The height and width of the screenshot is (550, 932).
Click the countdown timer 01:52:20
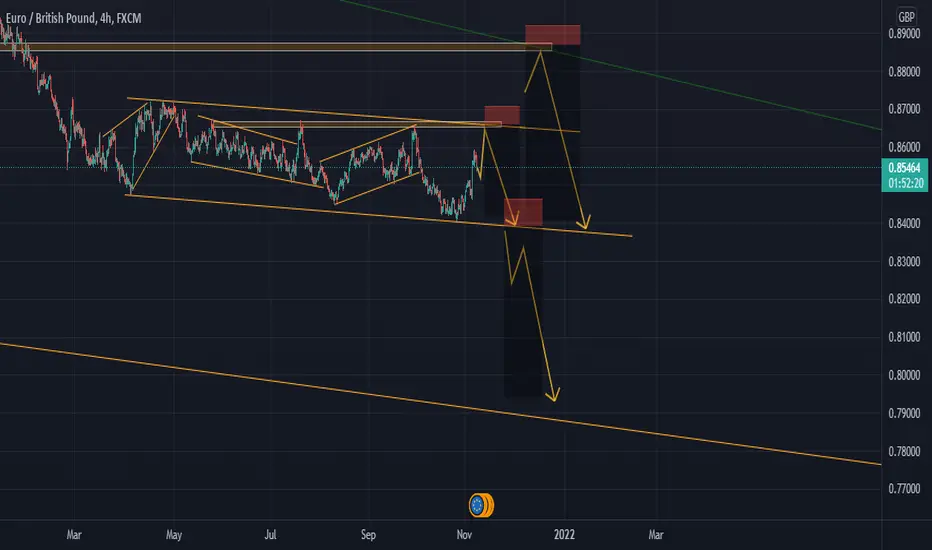904,184
